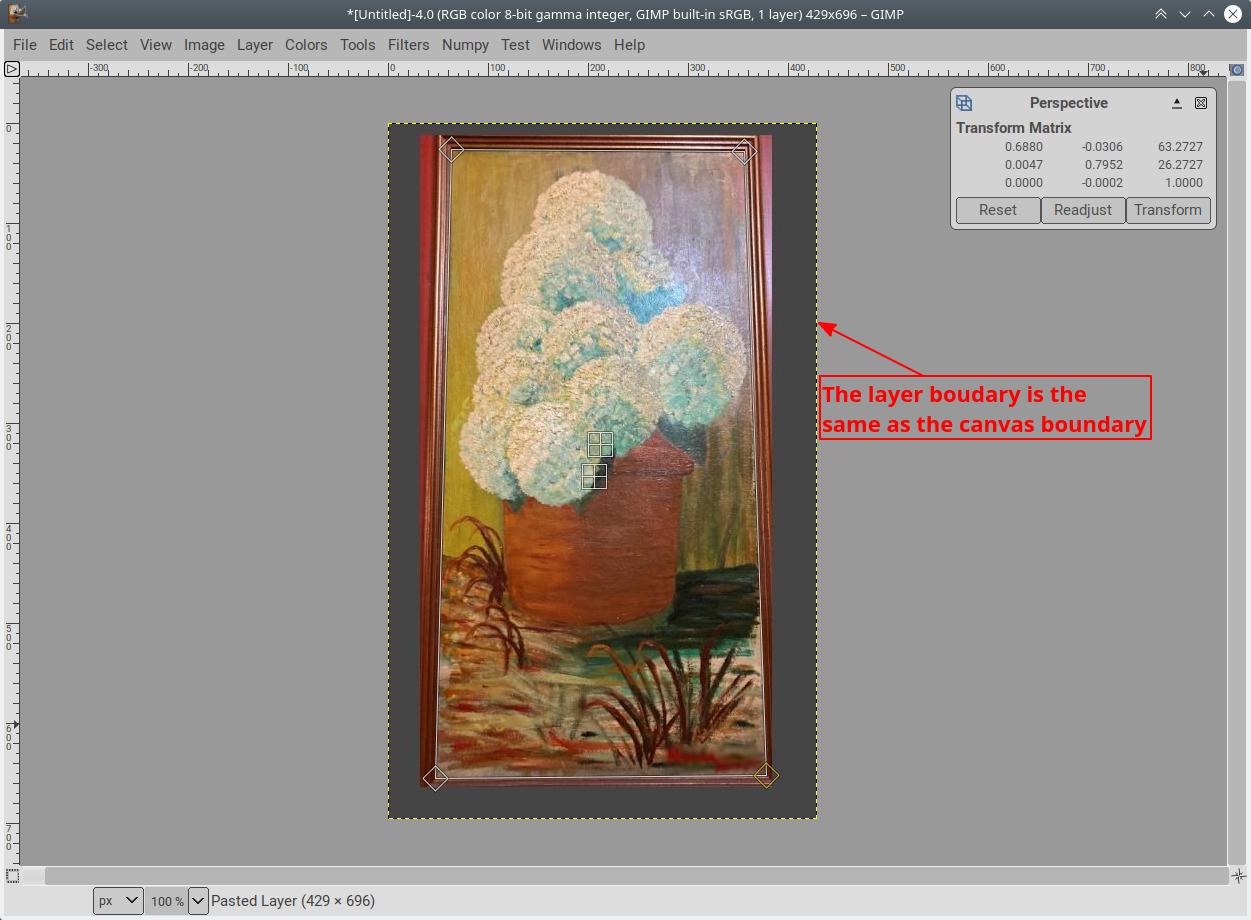The image size is (1251, 920).
Task: Open the Select menu
Action: (x=106, y=45)
